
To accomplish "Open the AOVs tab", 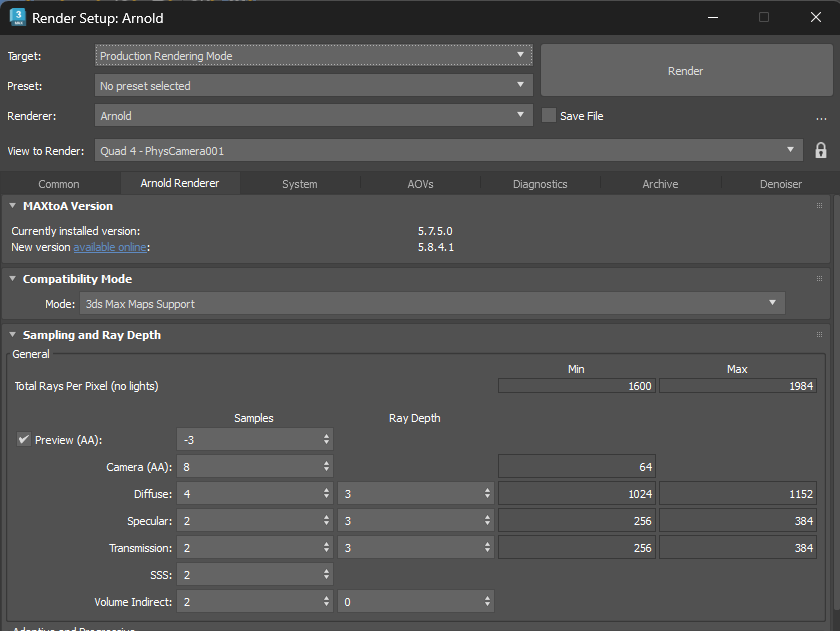I will pyautogui.click(x=421, y=184).
